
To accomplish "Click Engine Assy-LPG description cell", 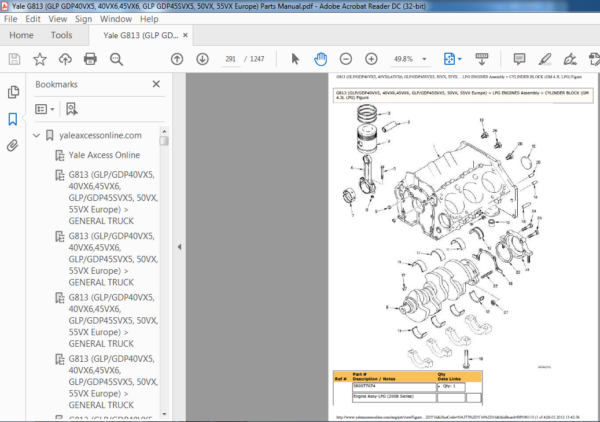I will point(394,397).
